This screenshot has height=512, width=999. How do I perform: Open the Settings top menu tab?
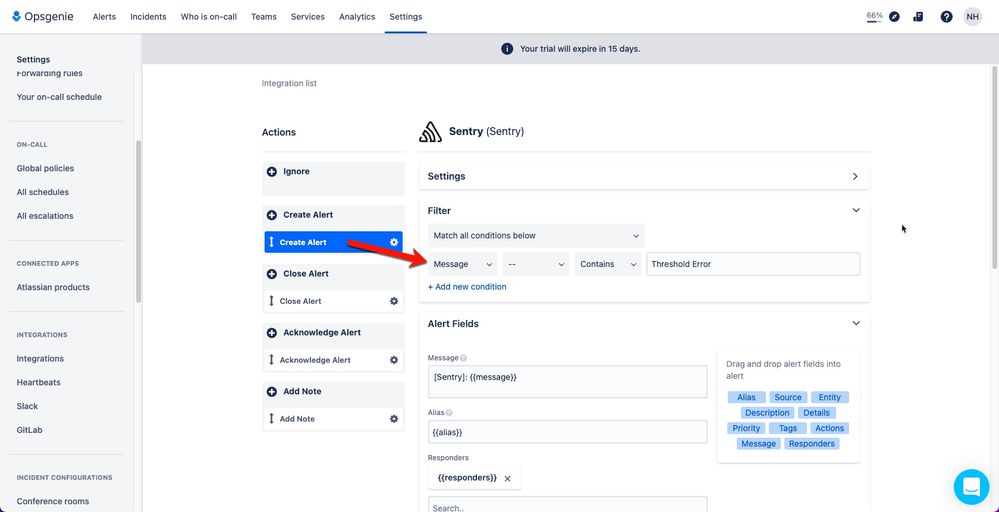coord(406,17)
